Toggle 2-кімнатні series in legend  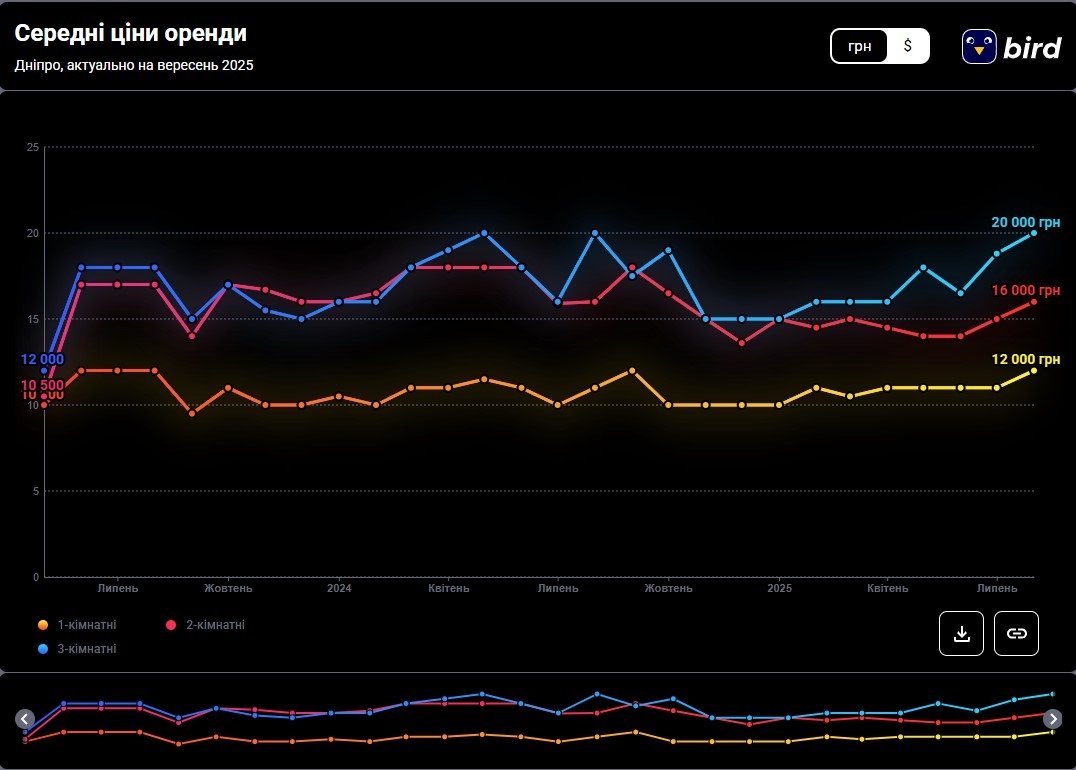point(215,625)
